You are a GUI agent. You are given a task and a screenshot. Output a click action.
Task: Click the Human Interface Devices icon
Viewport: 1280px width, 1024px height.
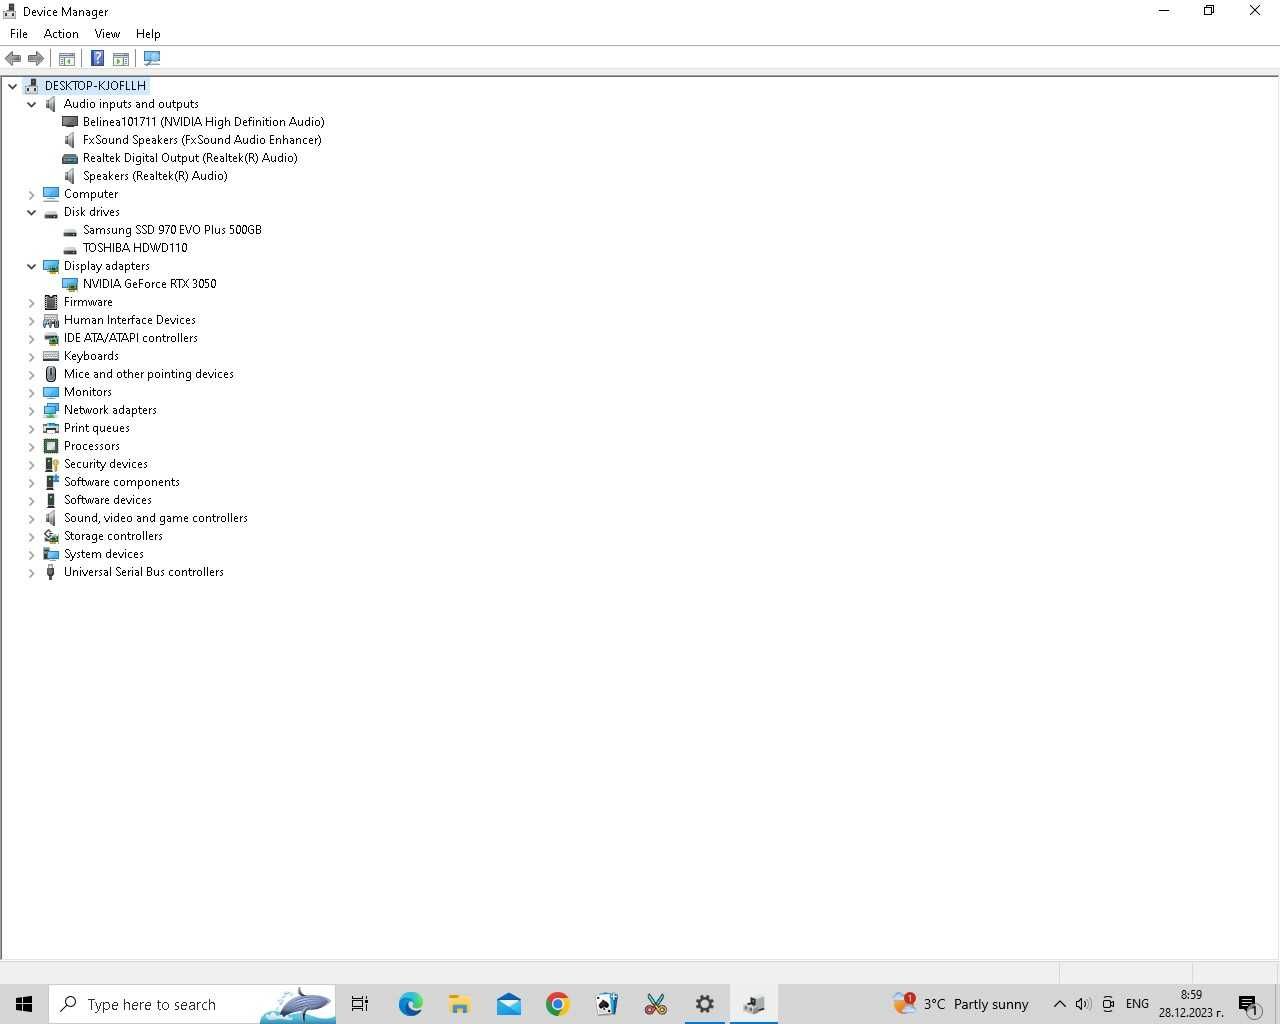(51, 320)
